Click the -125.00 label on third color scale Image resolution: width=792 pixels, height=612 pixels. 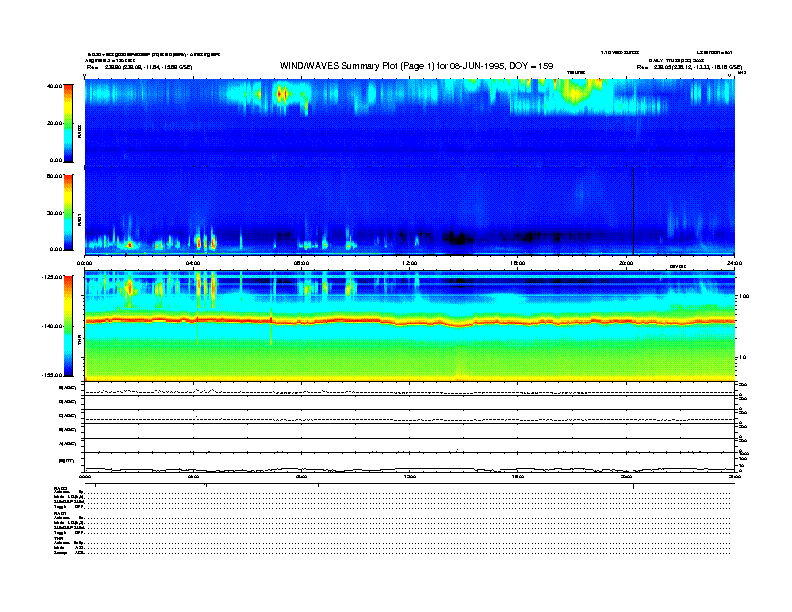tap(52, 277)
